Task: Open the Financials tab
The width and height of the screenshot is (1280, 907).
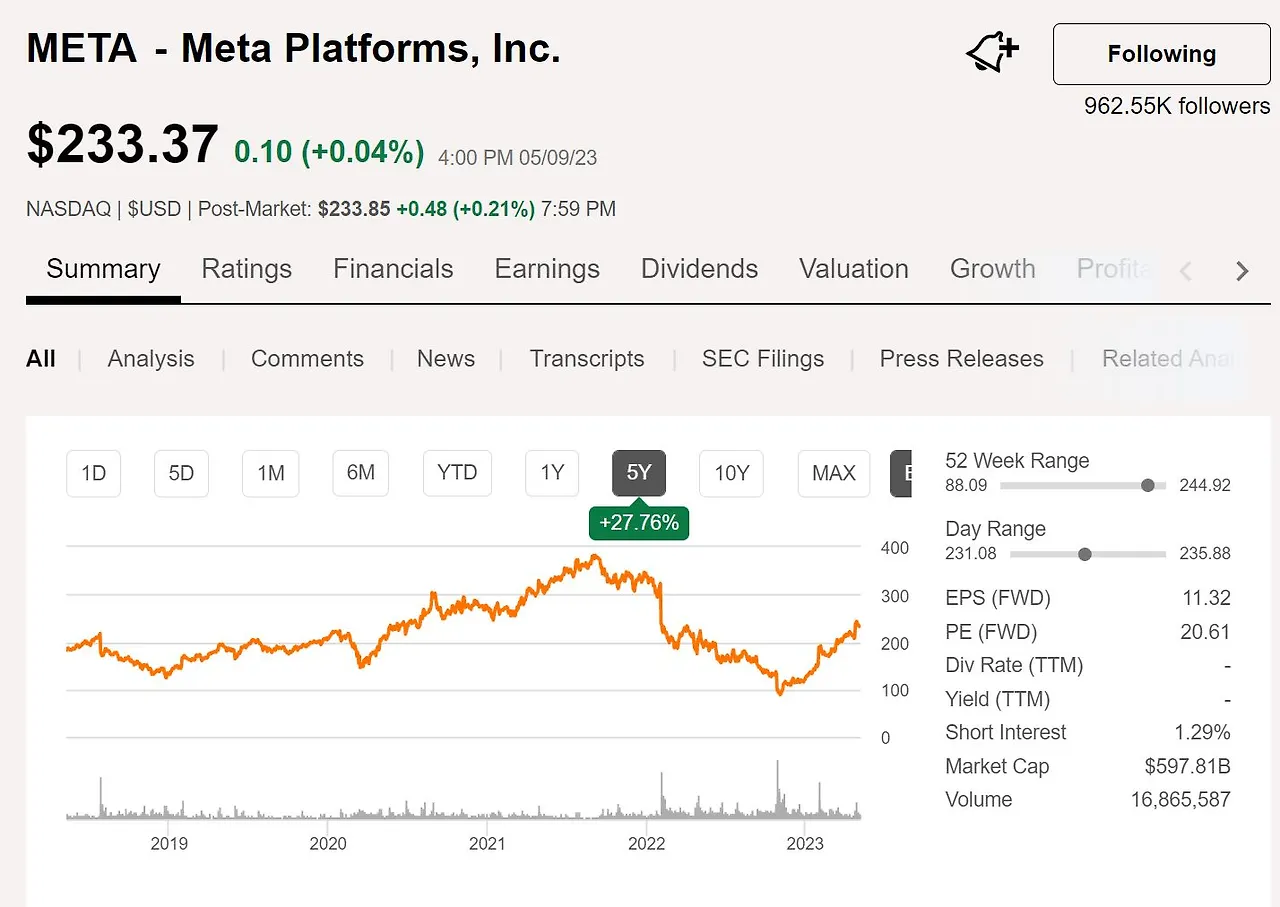Action: point(393,269)
